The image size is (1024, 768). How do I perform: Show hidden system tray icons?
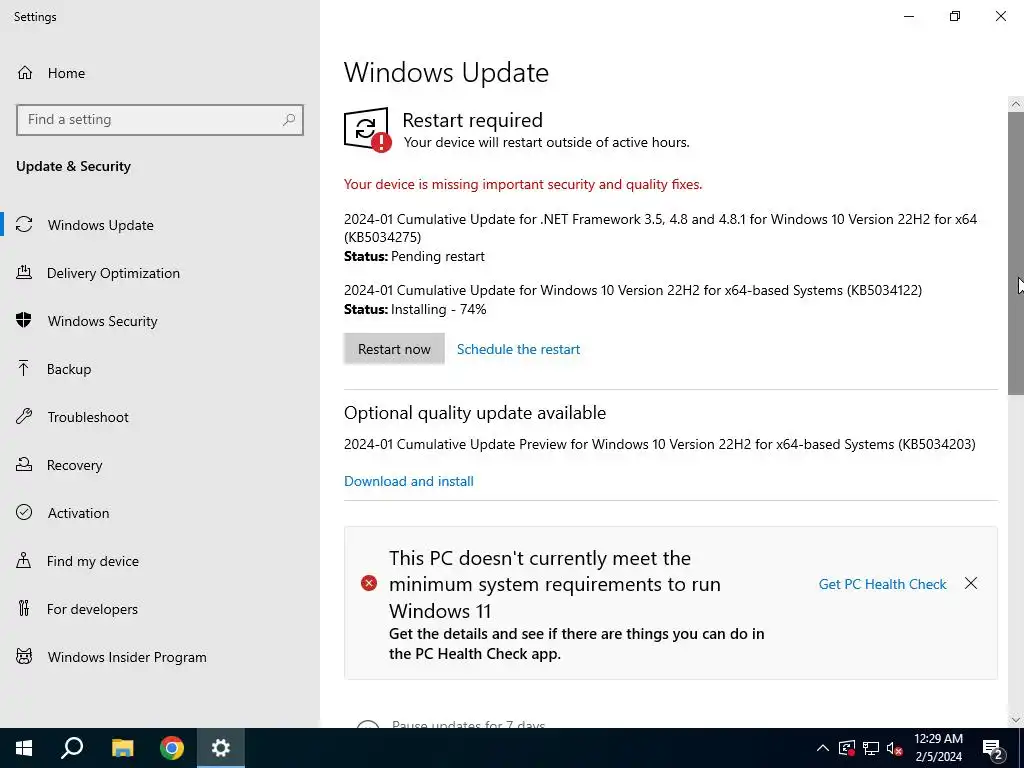[x=823, y=748]
